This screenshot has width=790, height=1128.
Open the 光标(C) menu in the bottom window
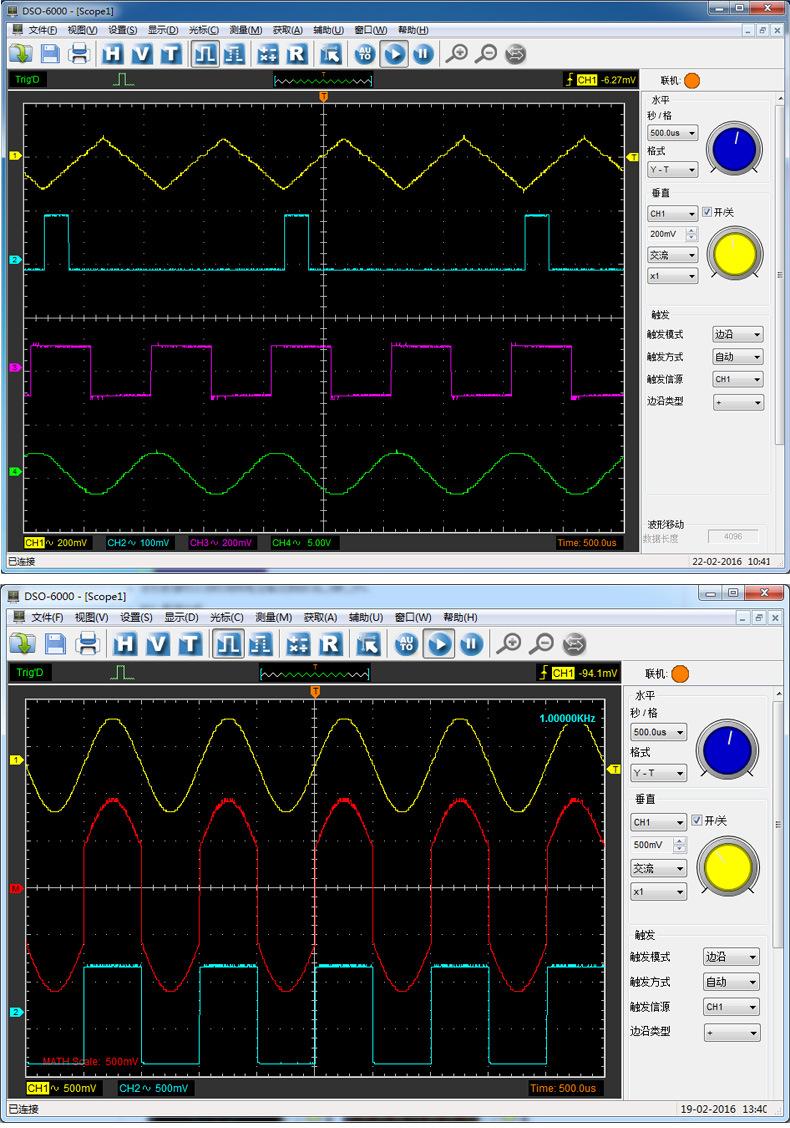tap(227, 618)
